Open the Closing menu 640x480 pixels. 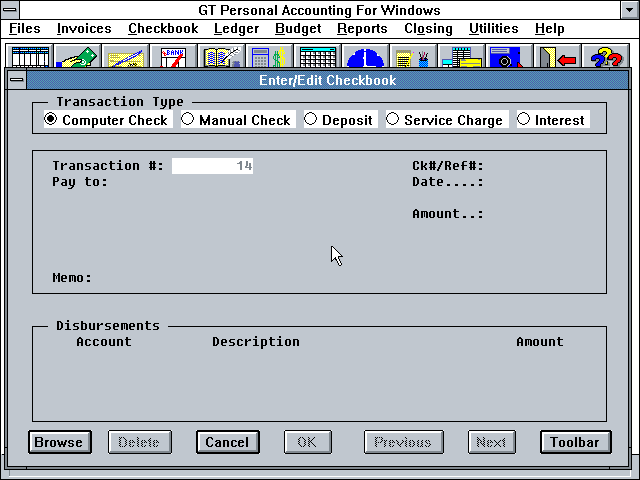click(428, 29)
